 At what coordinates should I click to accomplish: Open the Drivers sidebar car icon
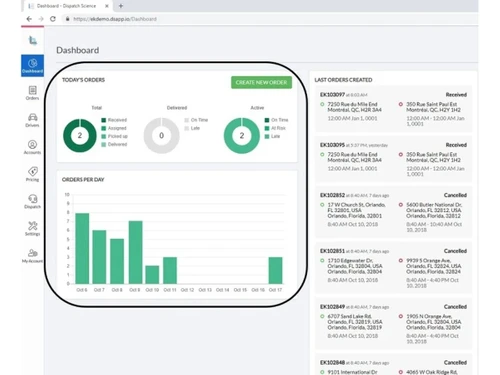(32, 120)
